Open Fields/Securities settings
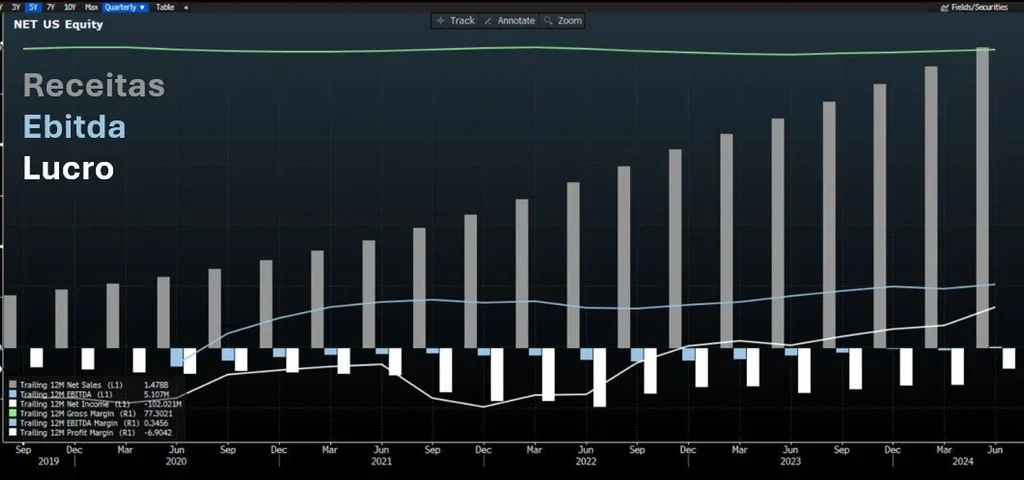Viewport: 1024px width, 480px height. click(974, 7)
